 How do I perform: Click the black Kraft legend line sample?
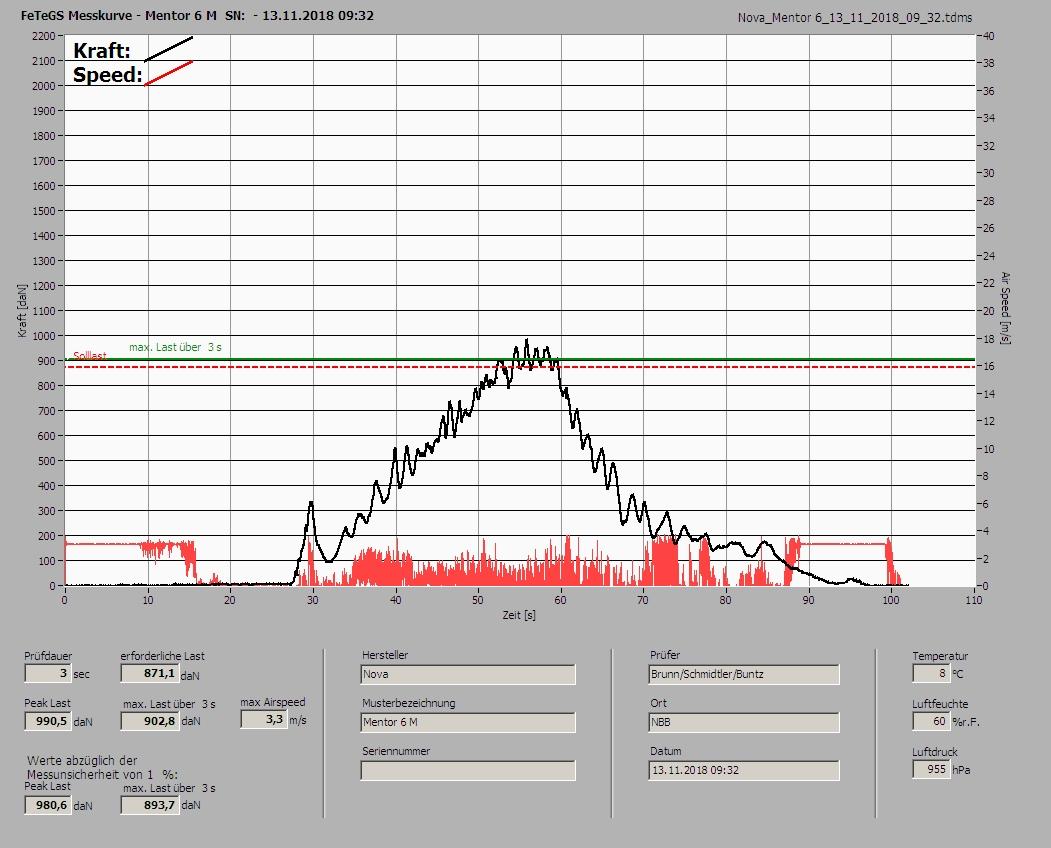click(168, 49)
